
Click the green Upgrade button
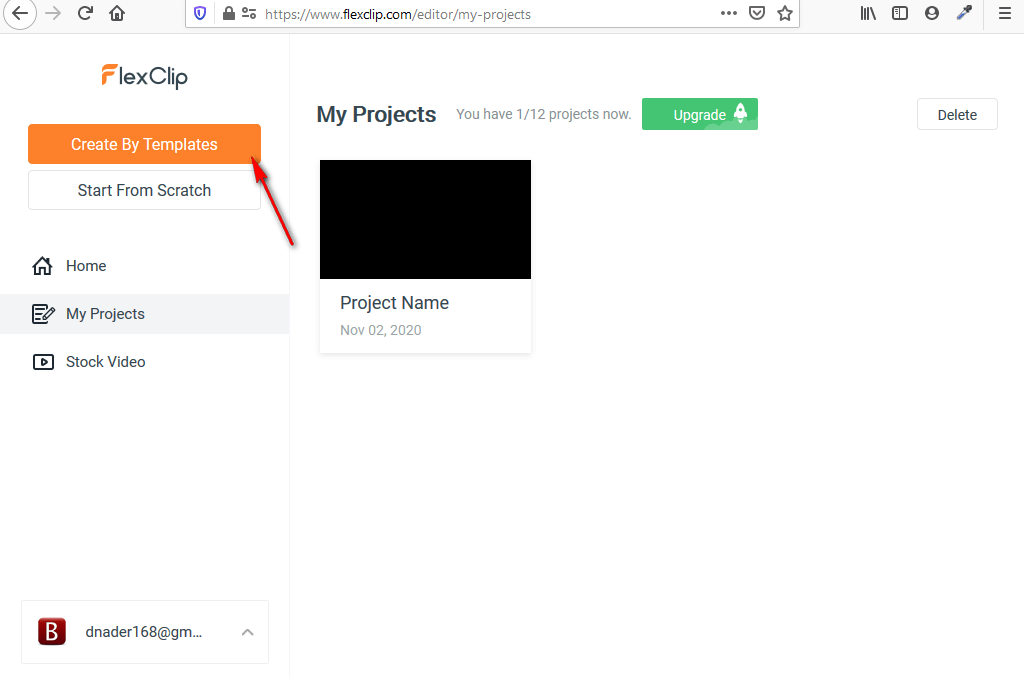point(700,114)
